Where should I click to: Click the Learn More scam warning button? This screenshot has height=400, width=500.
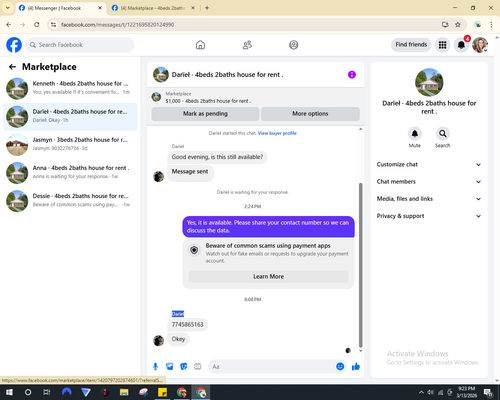coord(268,276)
